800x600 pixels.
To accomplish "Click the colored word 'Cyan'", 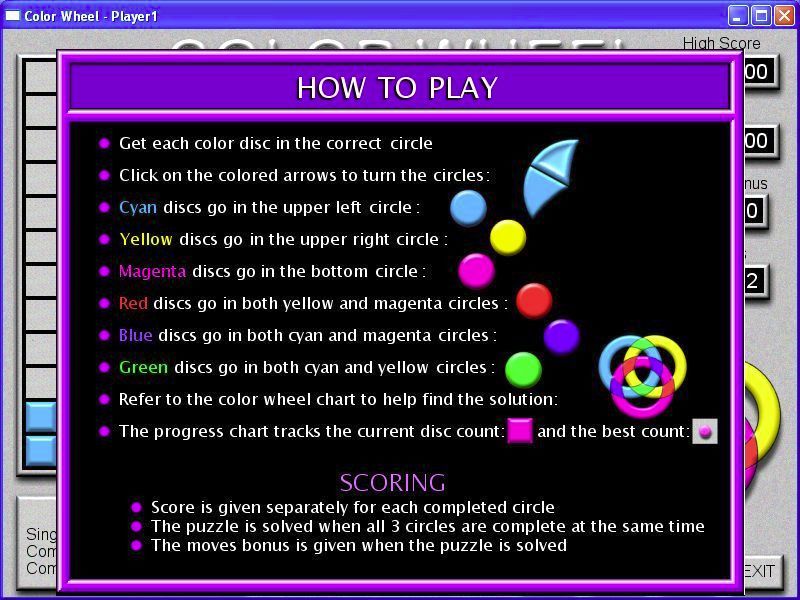I will 138,208.
